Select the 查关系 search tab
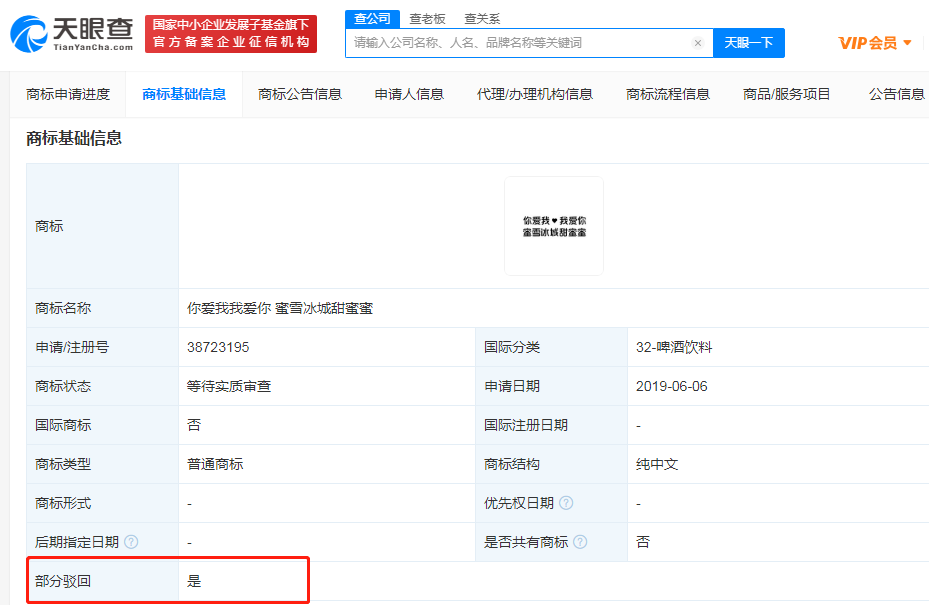This screenshot has width=929, height=605. [x=482, y=19]
